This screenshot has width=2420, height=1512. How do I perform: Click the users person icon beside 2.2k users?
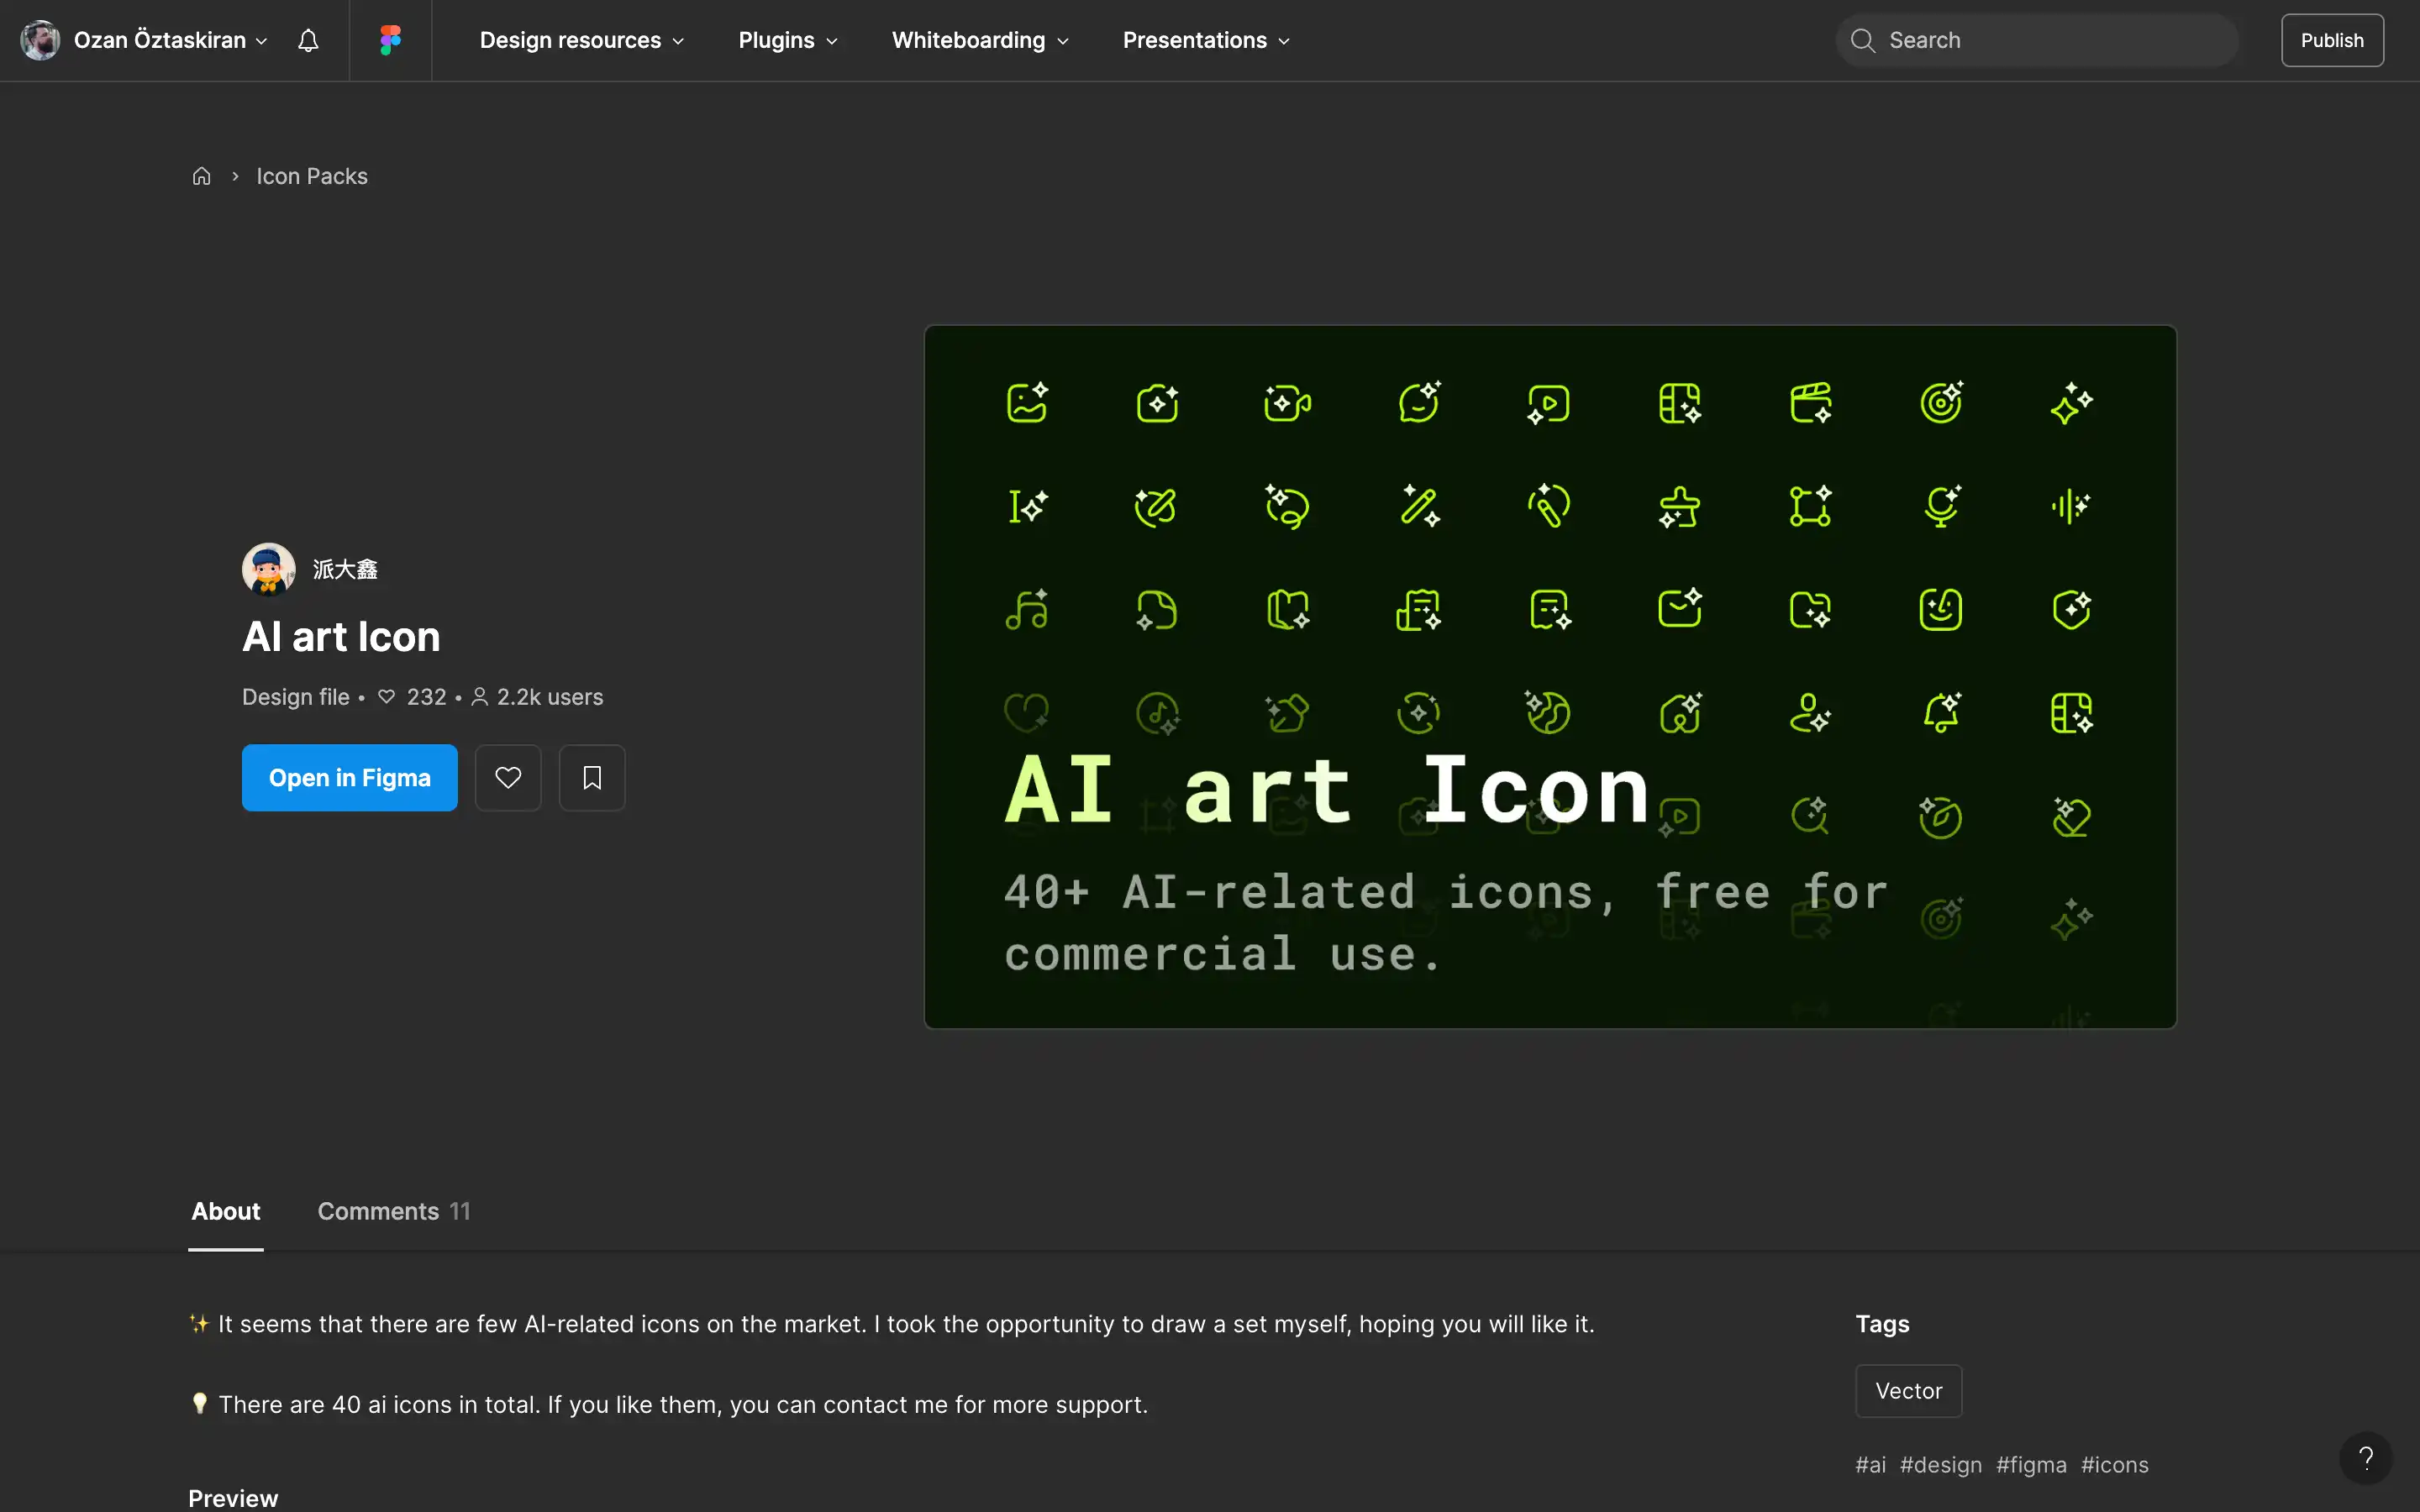coord(480,697)
